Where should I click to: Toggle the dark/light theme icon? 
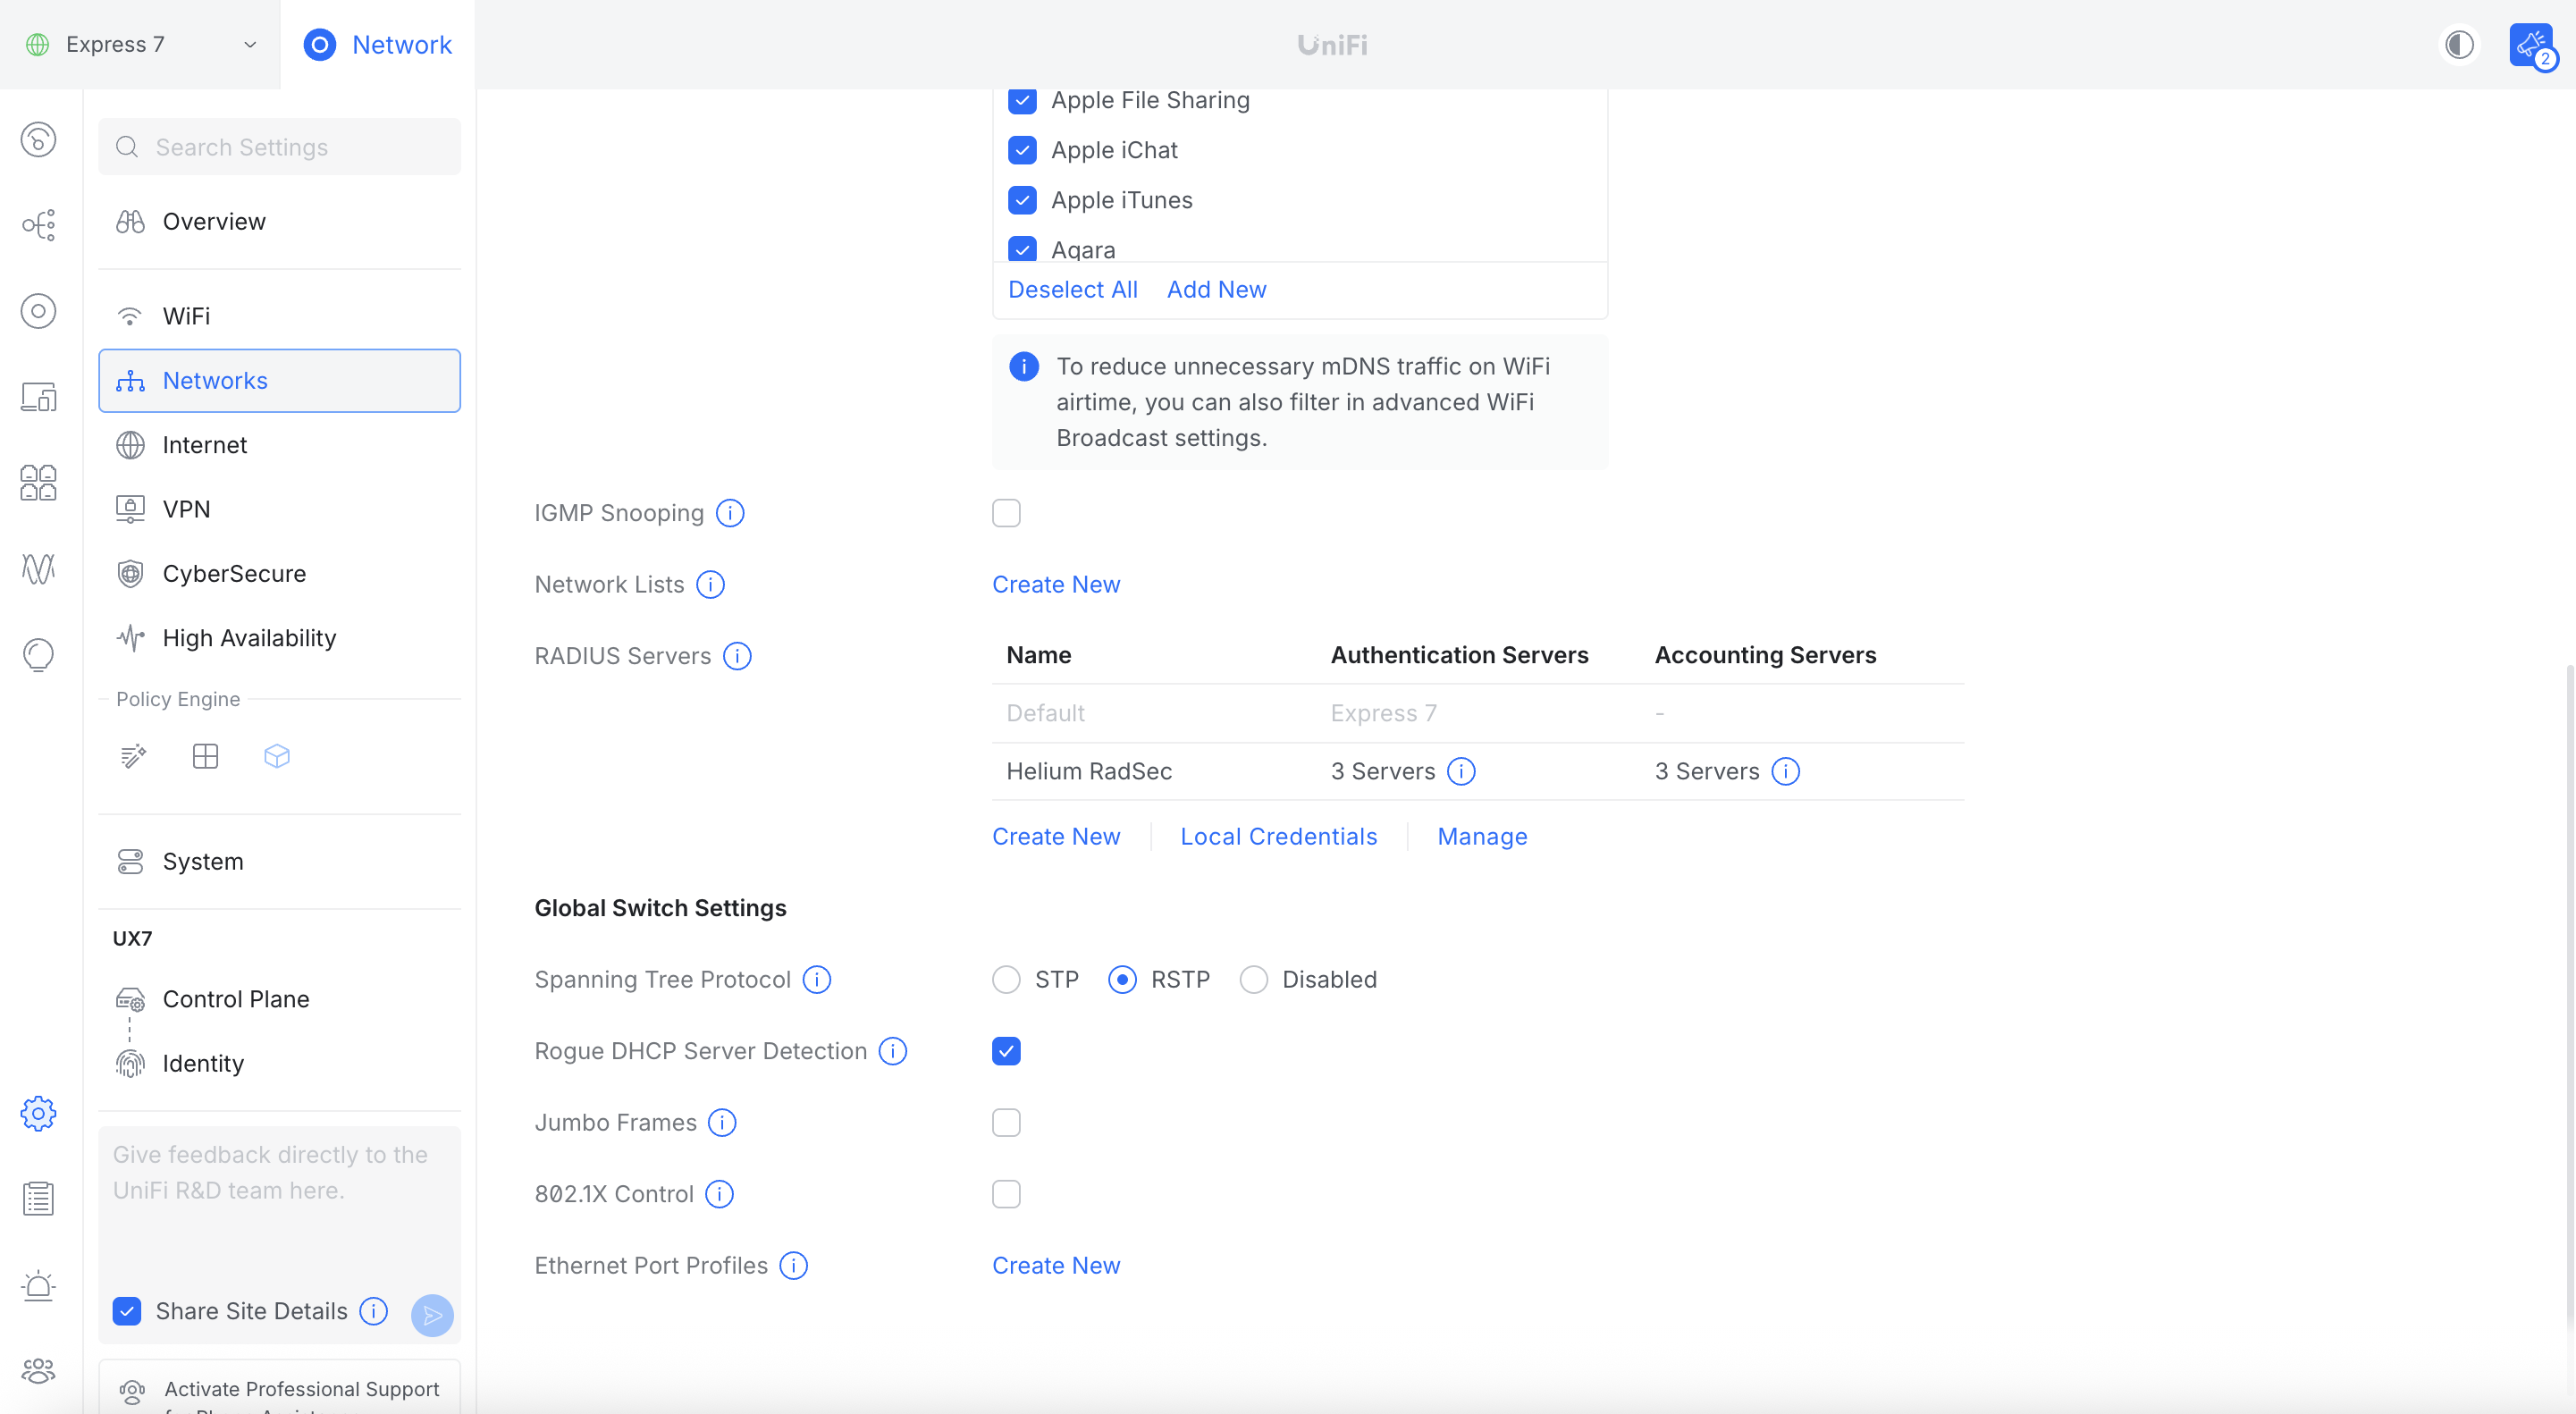(2459, 45)
